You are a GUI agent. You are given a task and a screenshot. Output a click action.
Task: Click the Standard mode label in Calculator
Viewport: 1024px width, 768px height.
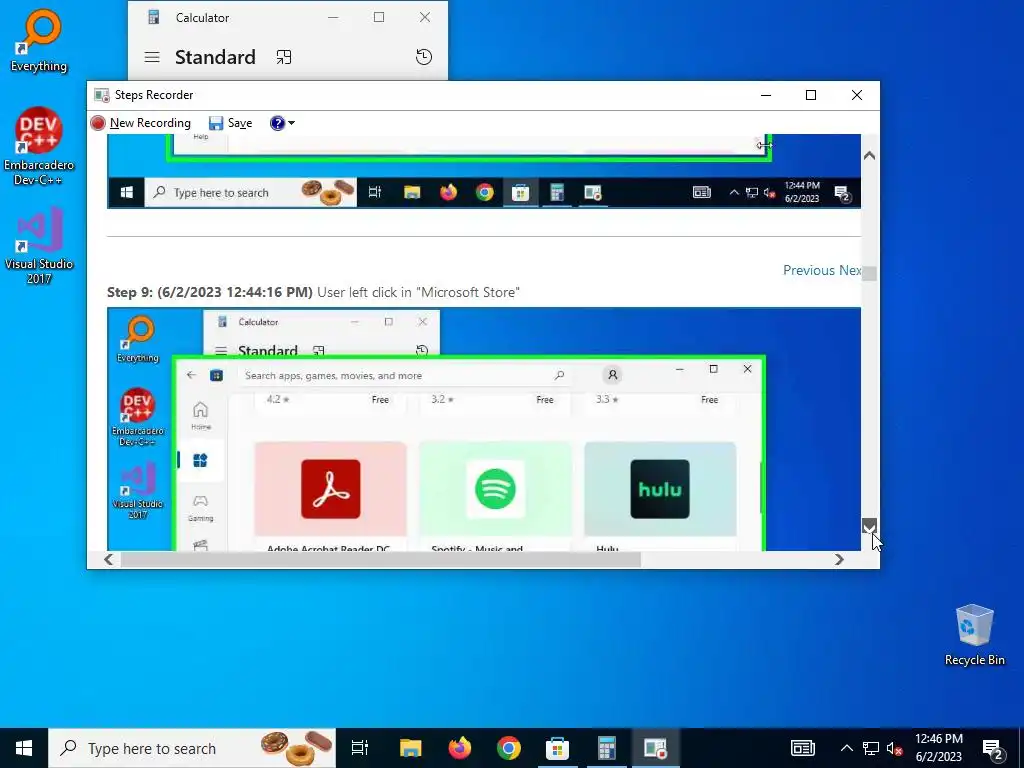215,57
